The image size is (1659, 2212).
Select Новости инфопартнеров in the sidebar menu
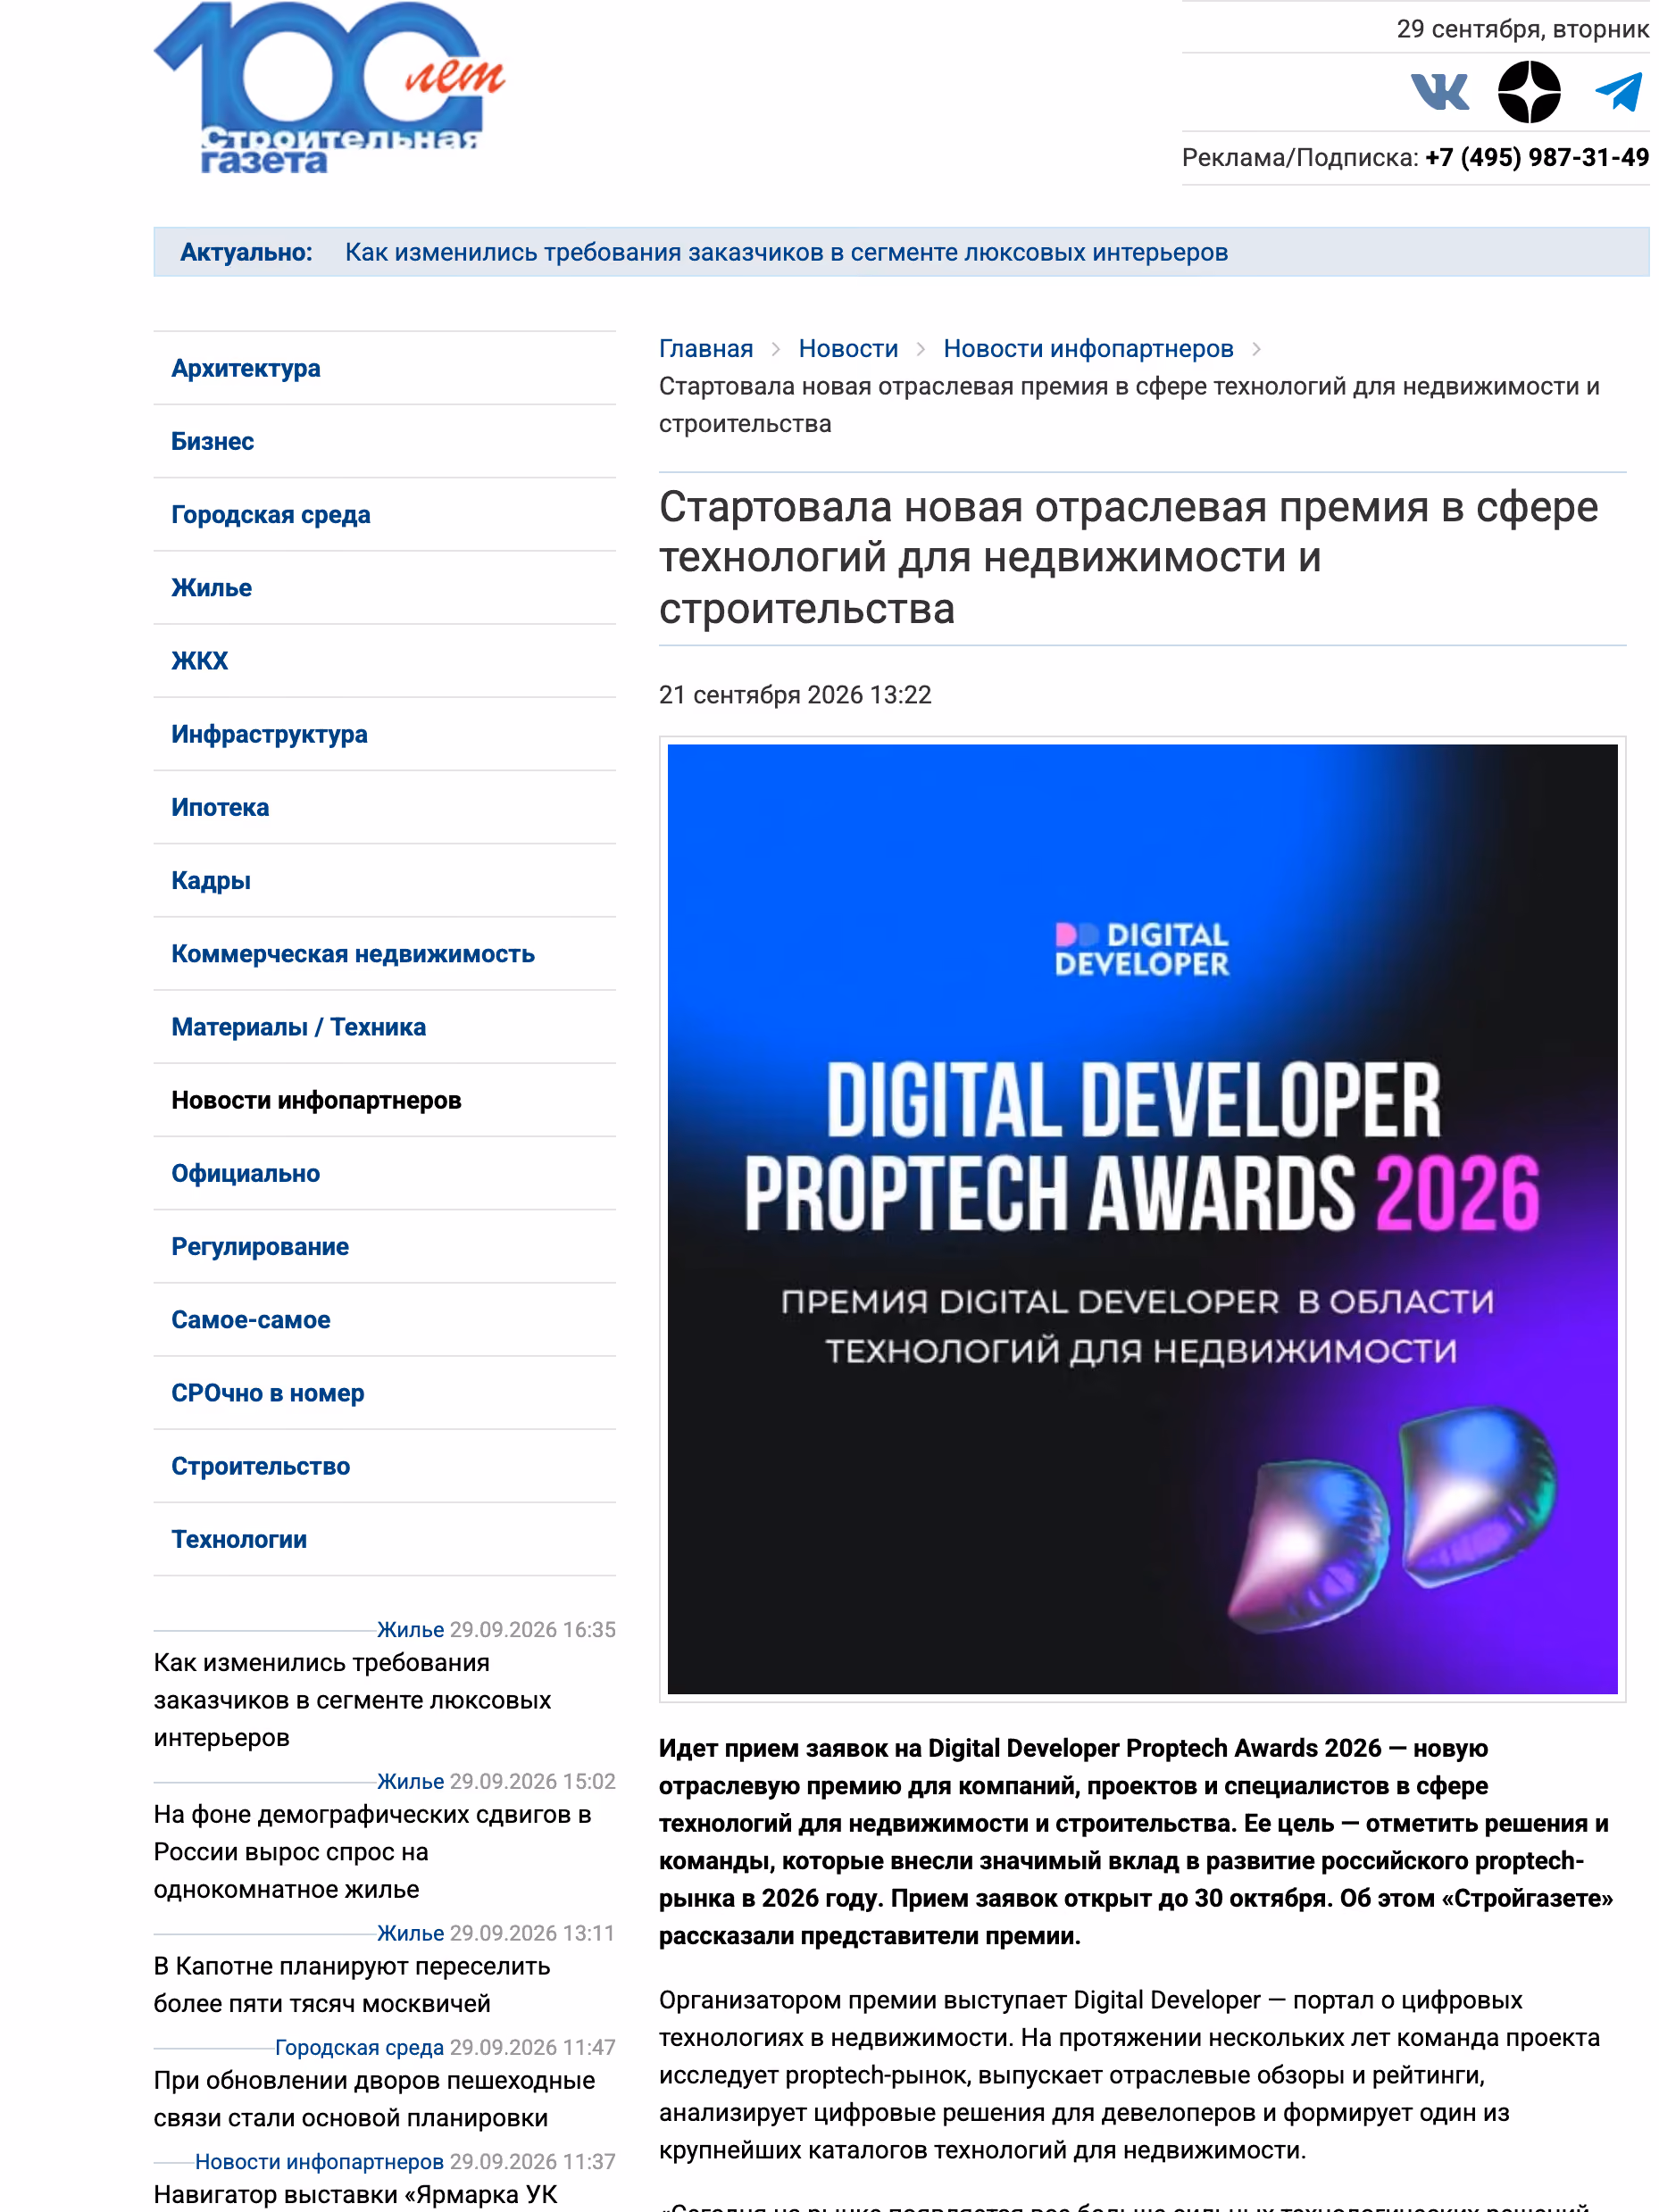pos(316,1100)
